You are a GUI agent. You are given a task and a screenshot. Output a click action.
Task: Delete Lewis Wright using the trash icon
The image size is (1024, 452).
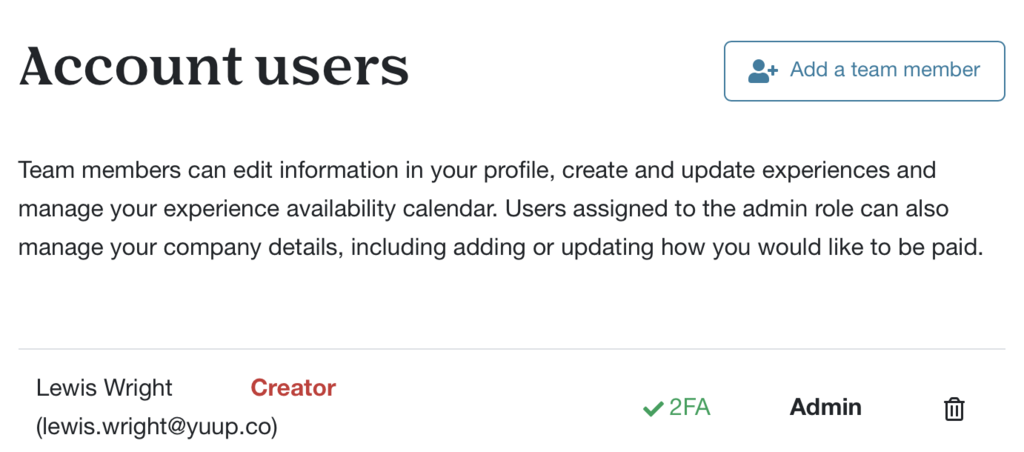[954, 408]
